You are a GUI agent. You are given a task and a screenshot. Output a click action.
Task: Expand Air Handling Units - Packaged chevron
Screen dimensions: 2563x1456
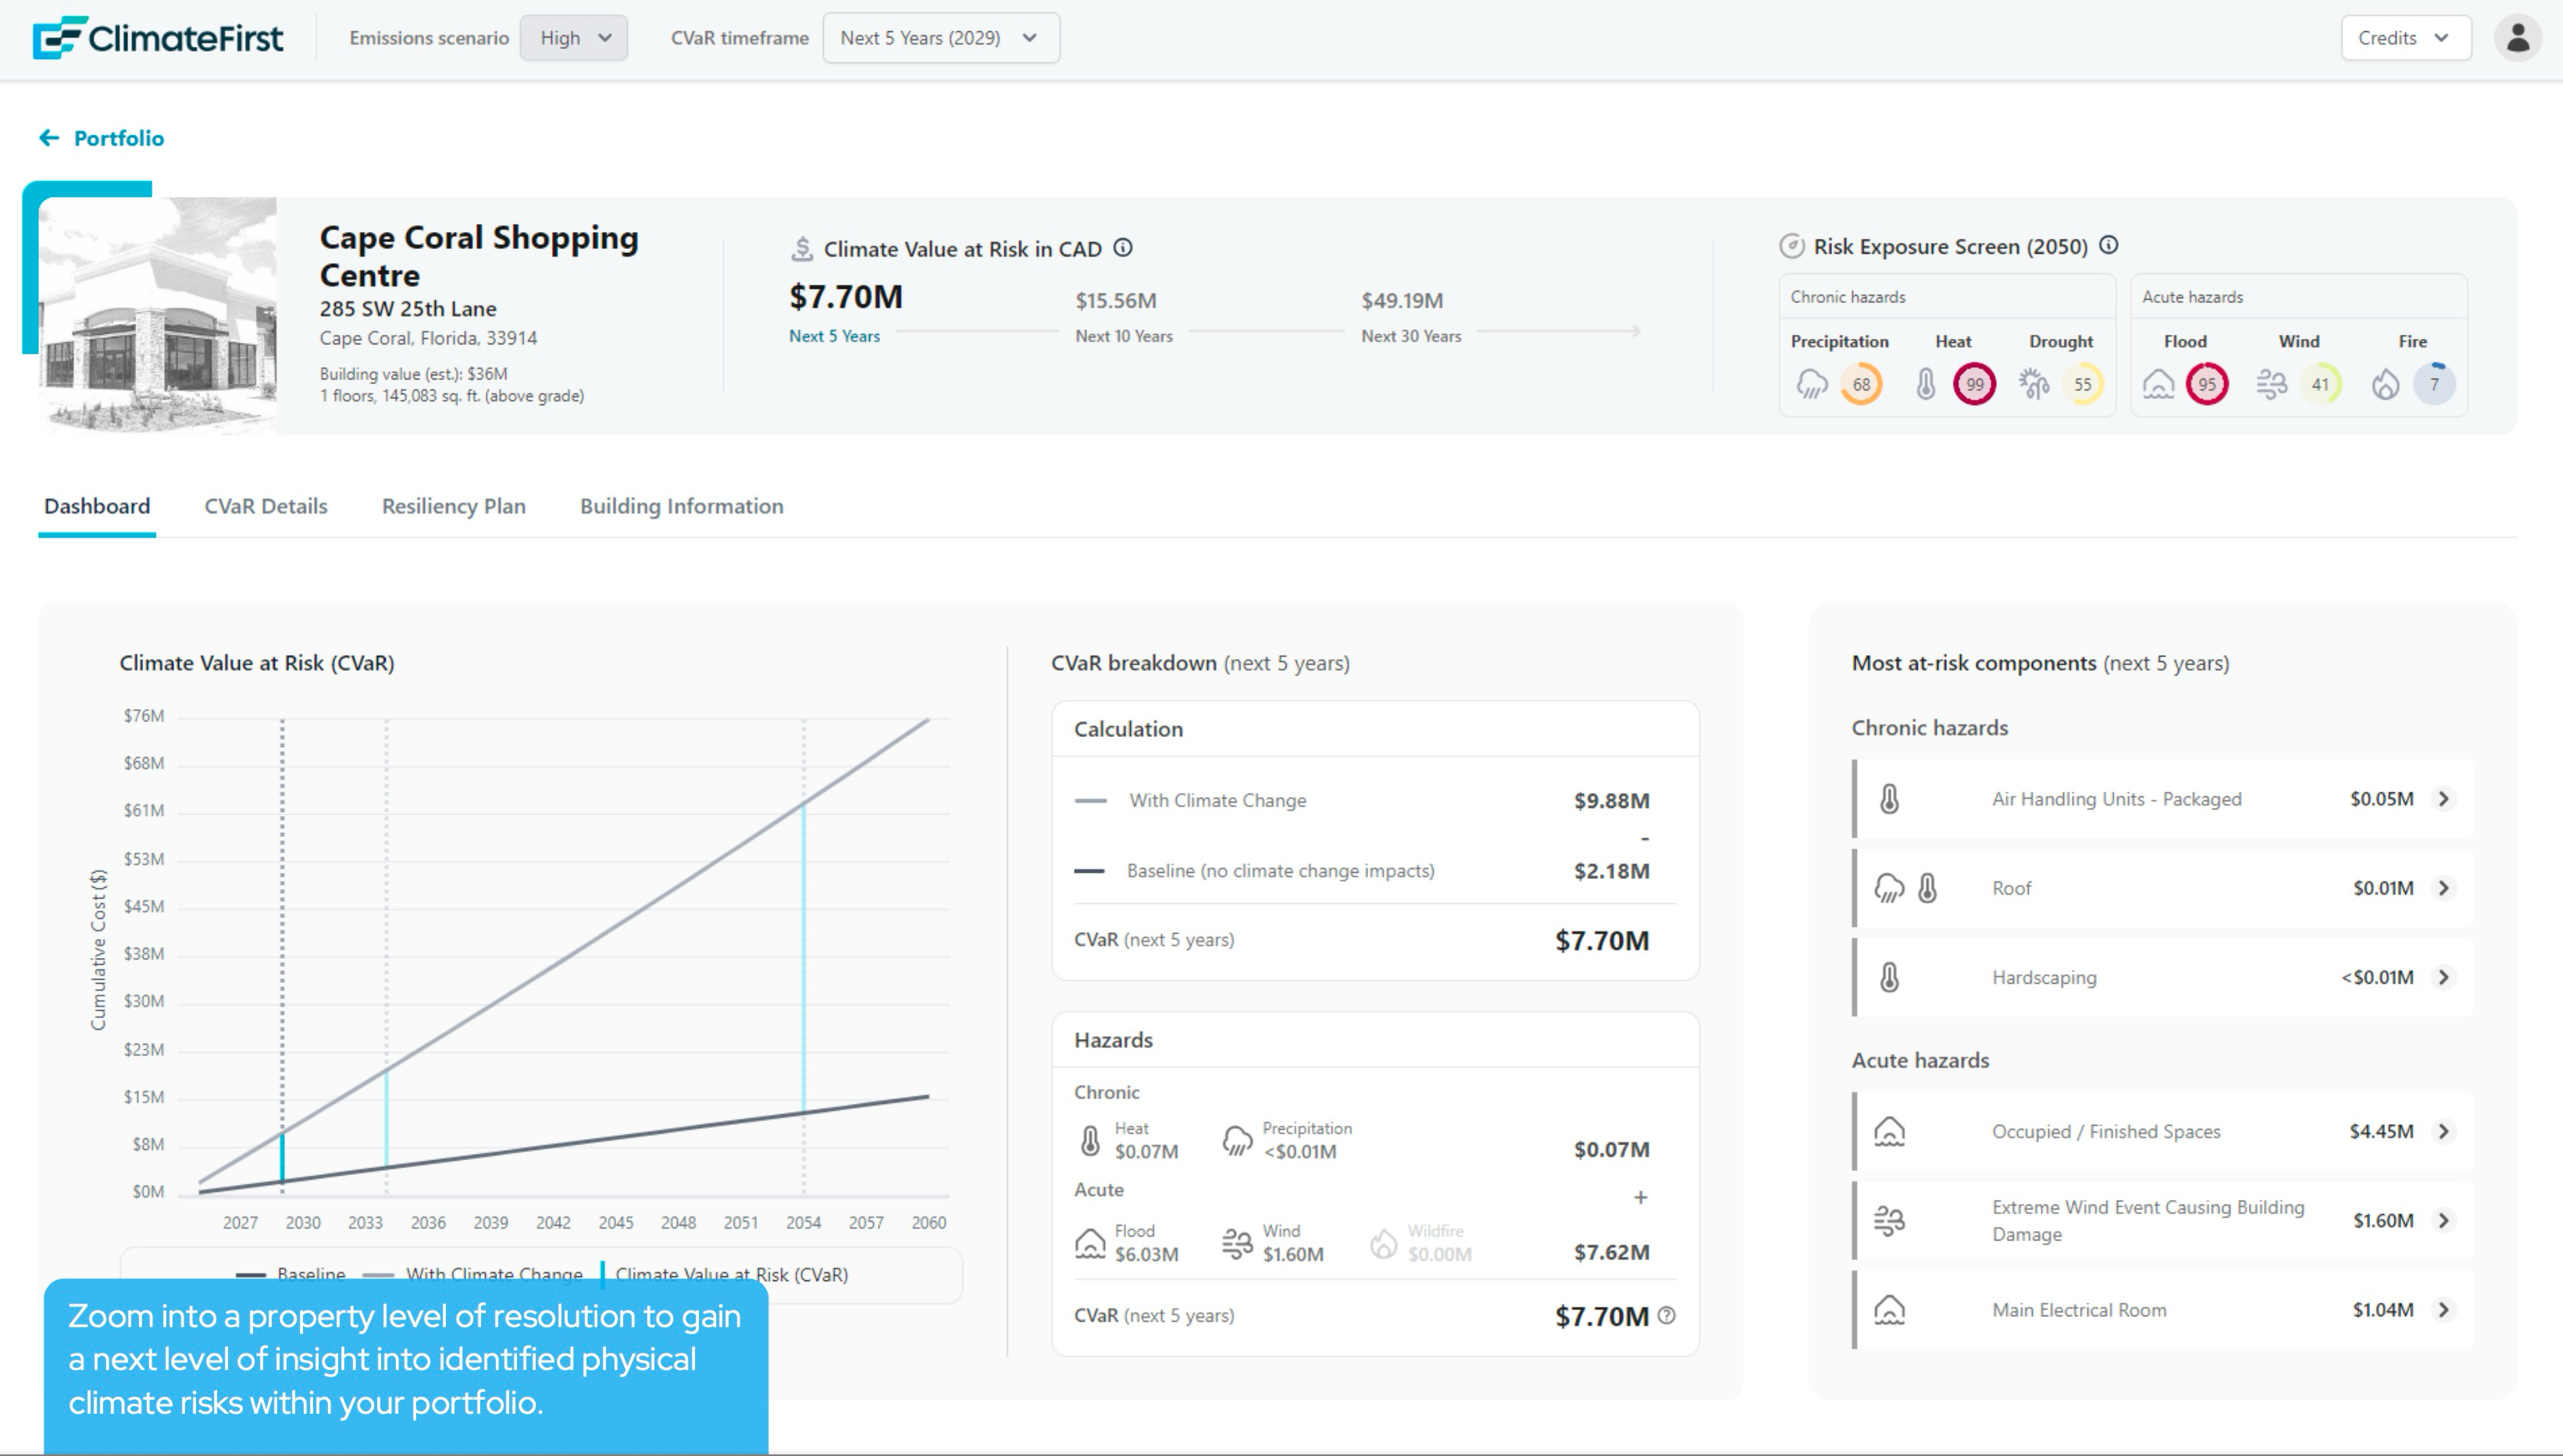[x=2444, y=799]
